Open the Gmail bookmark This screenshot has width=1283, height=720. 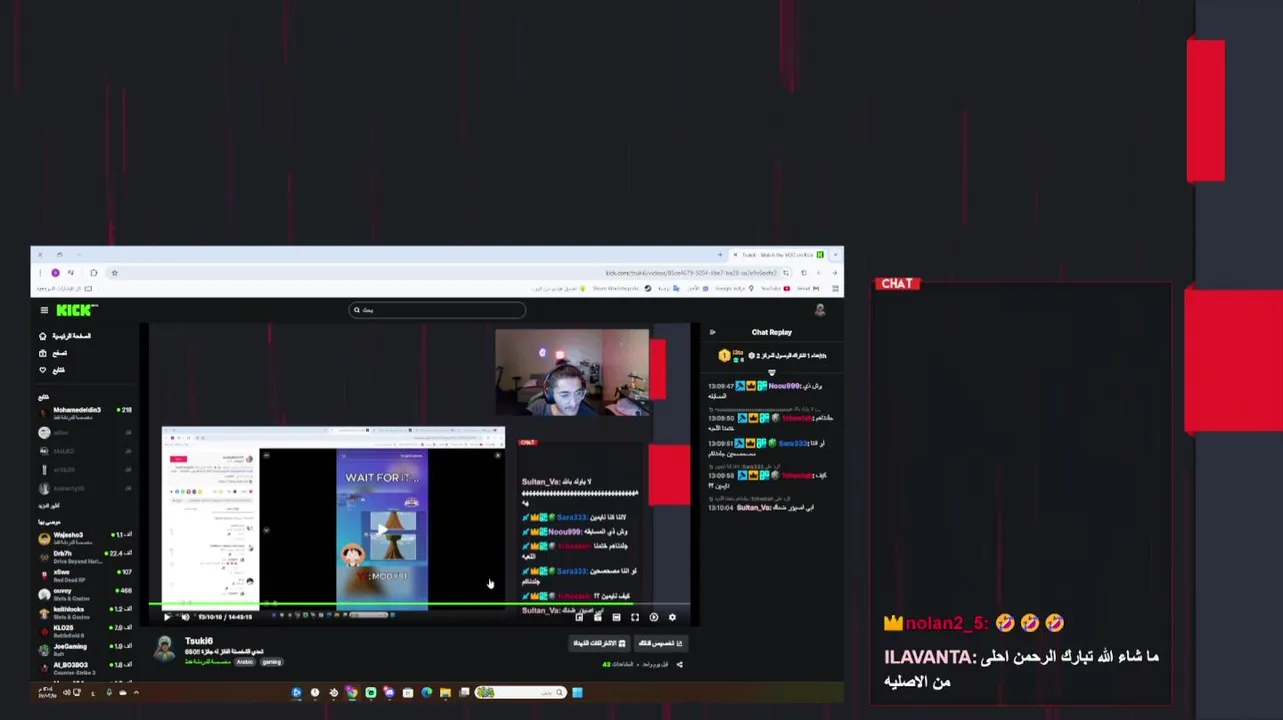tap(808, 288)
